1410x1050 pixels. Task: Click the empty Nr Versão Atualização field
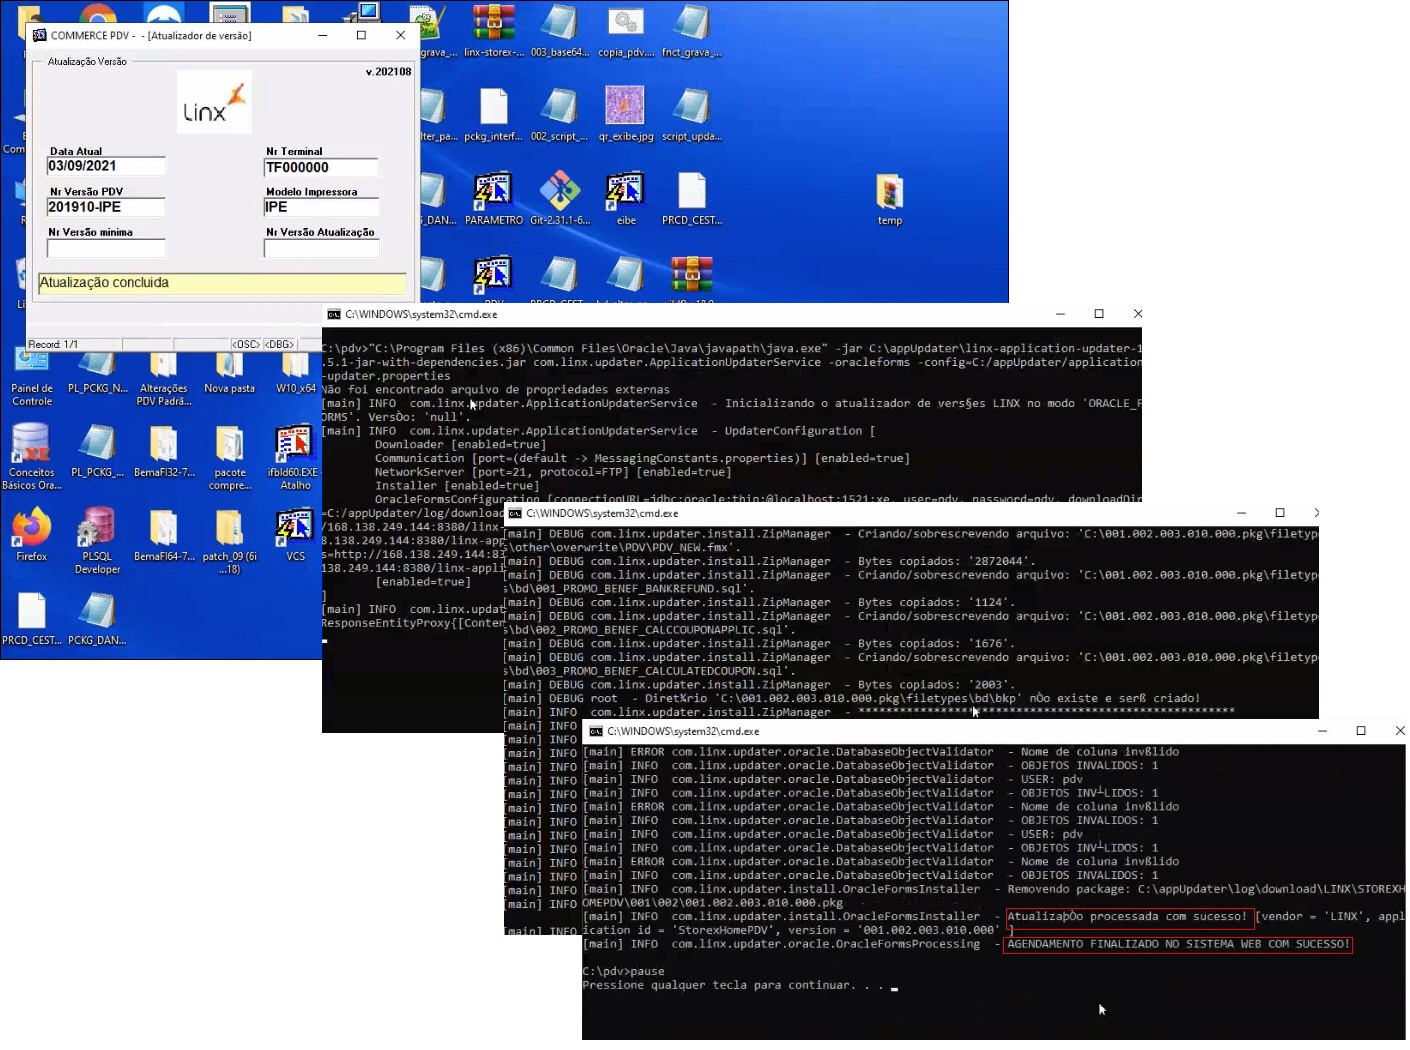click(321, 248)
